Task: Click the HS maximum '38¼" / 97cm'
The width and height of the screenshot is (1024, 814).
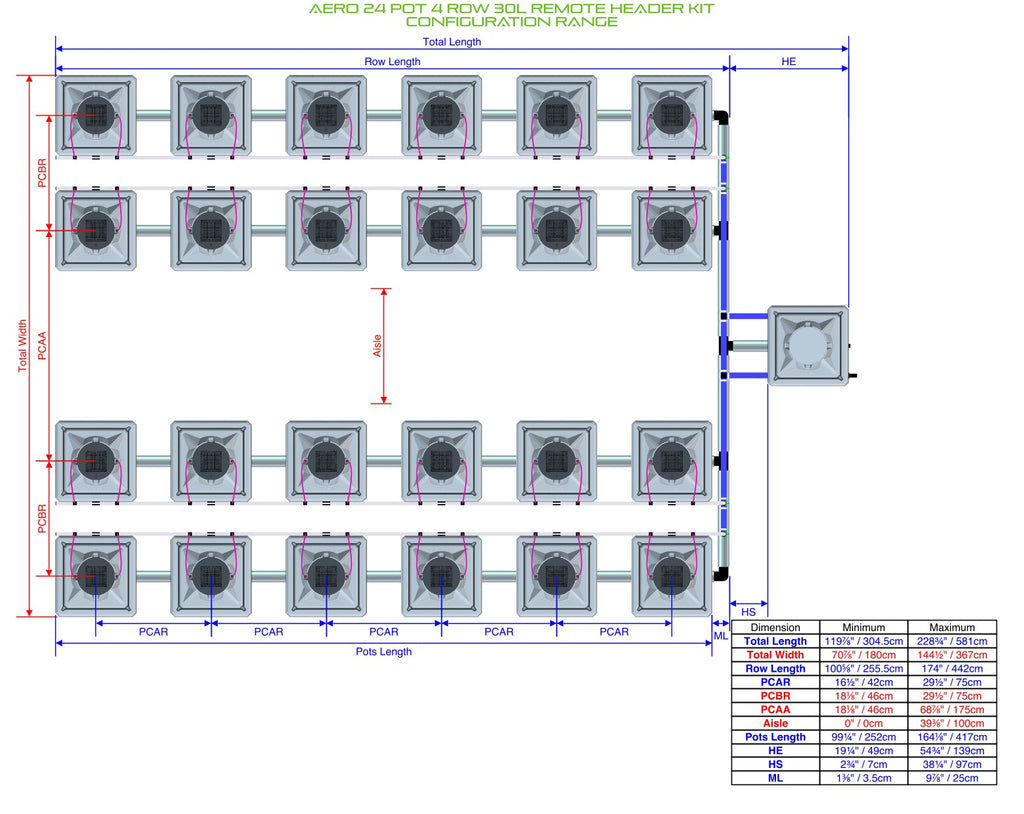Action: [x=952, y=764]
